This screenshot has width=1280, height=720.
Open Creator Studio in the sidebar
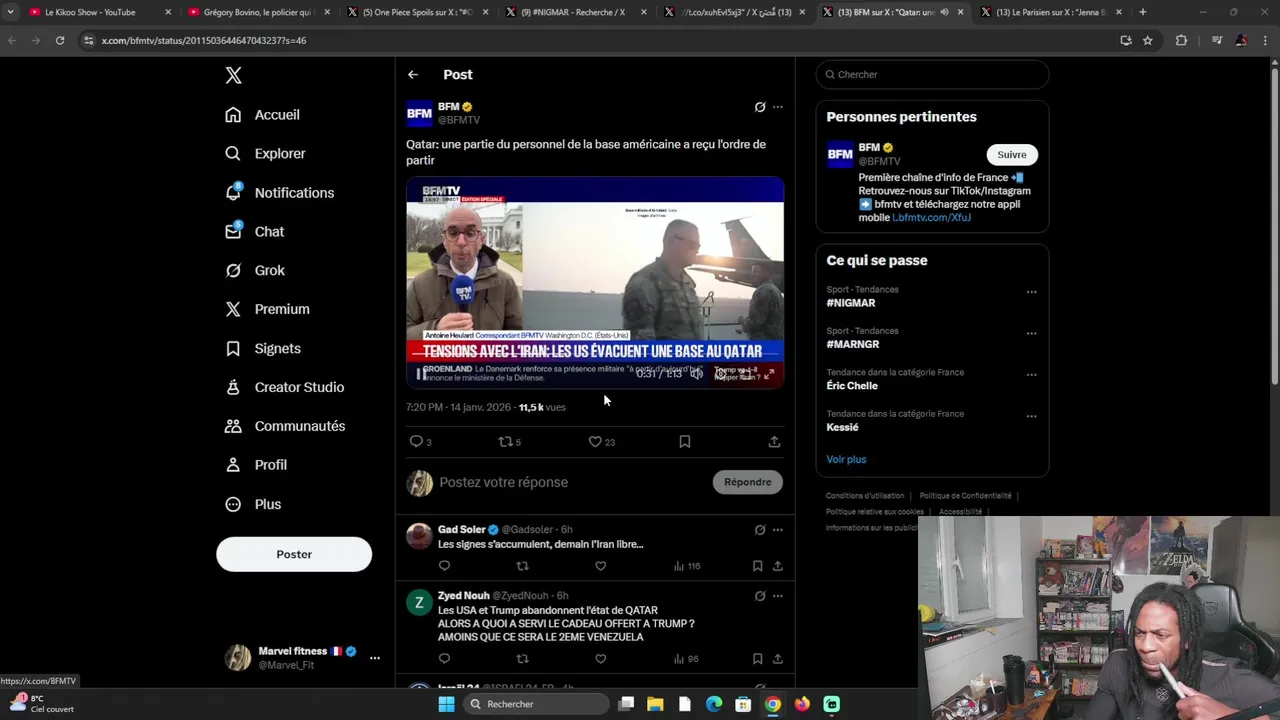tap(285, 387)
